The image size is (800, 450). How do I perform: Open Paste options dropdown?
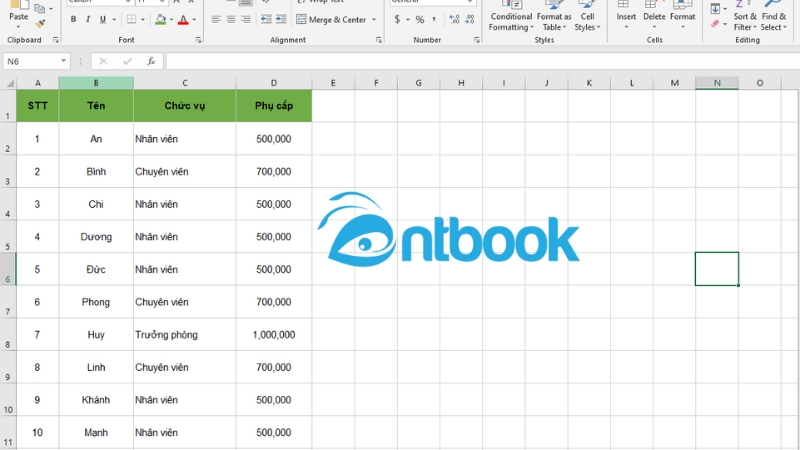pyautogui.click(x=18, y=26)
